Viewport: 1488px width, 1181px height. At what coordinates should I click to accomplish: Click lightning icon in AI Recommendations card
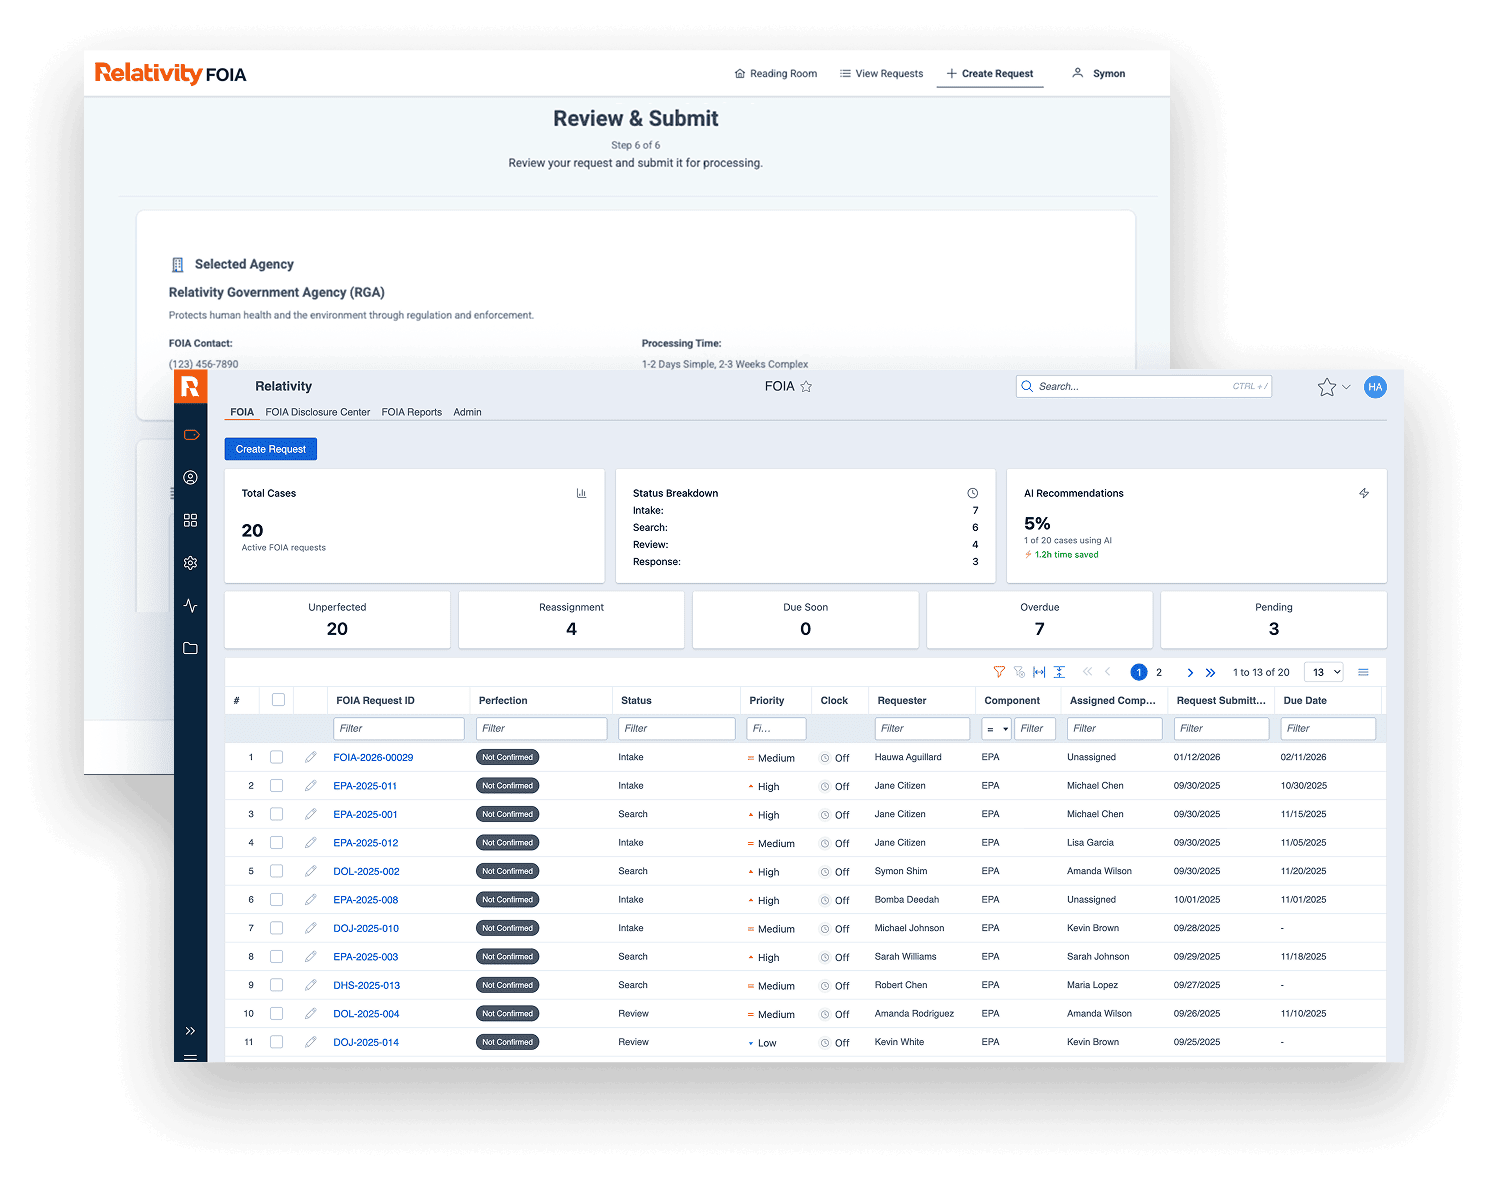(1364, 493)
